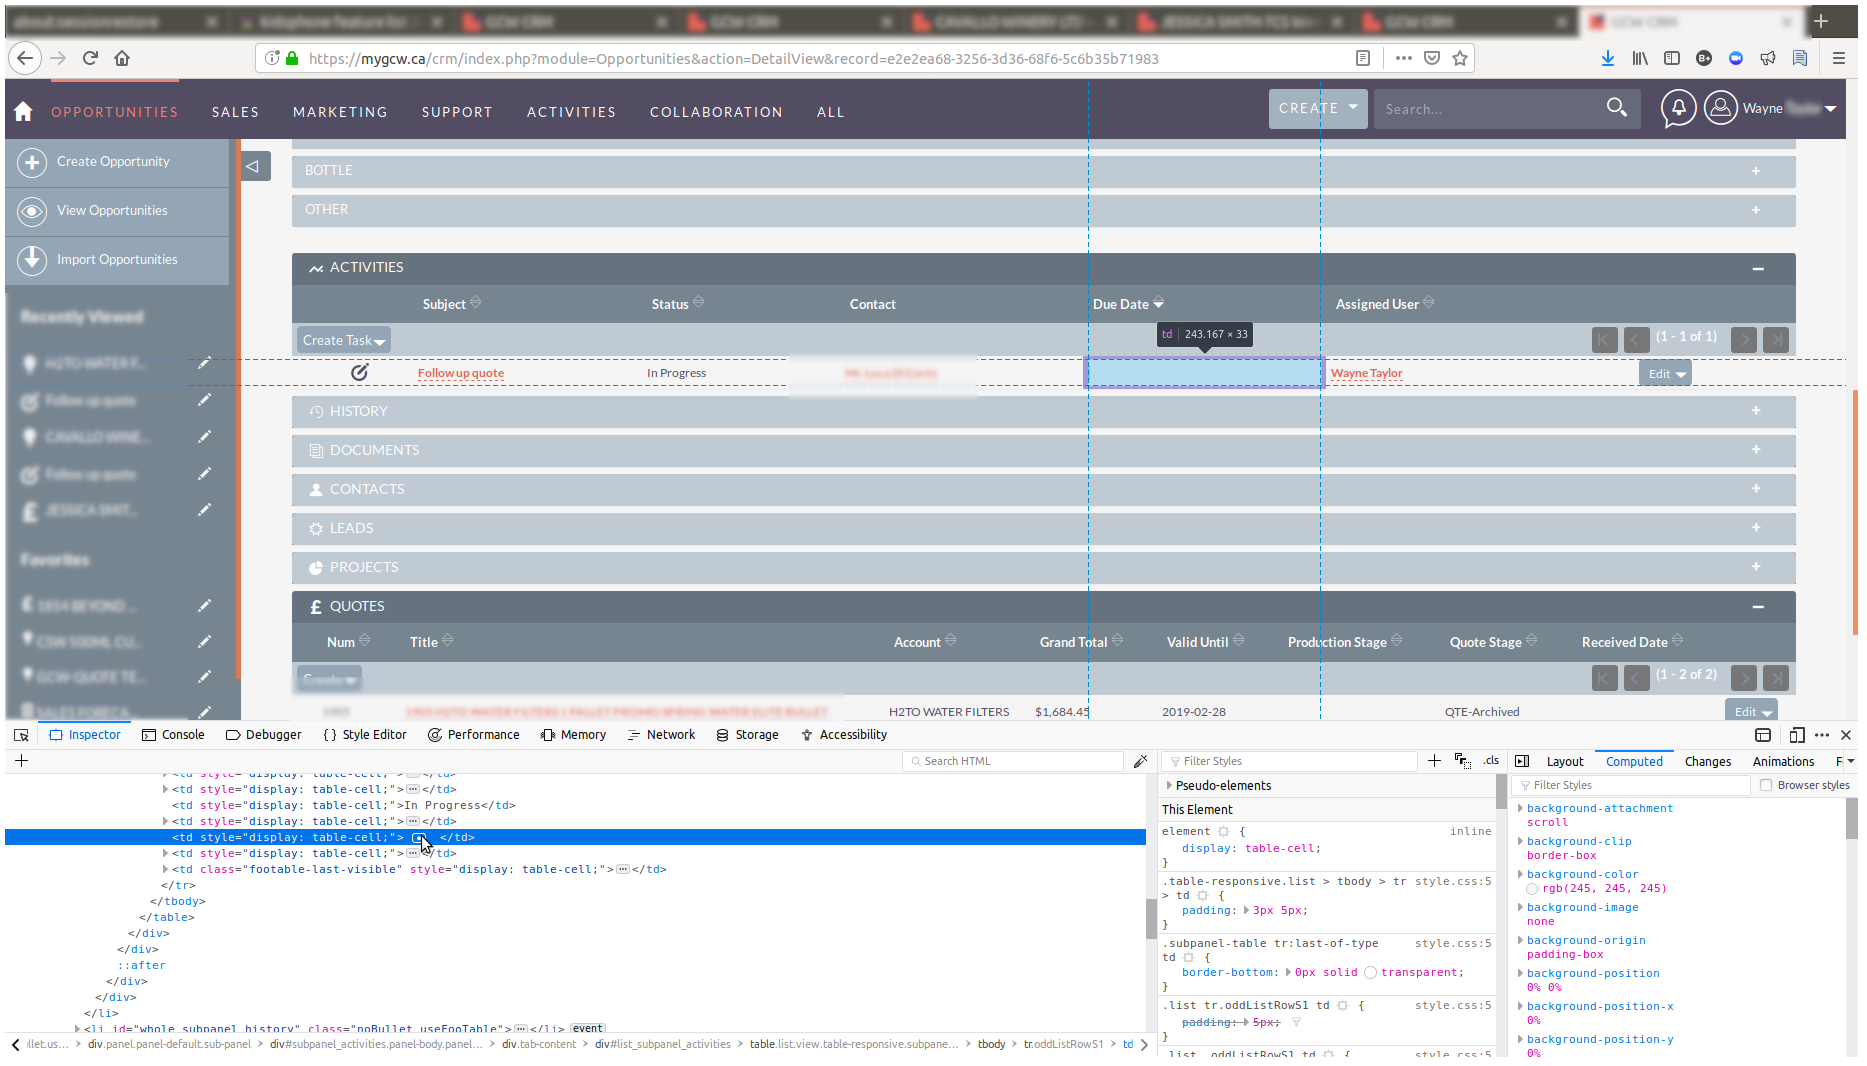Enable the Browser styles checkbox

[1766, 785]
